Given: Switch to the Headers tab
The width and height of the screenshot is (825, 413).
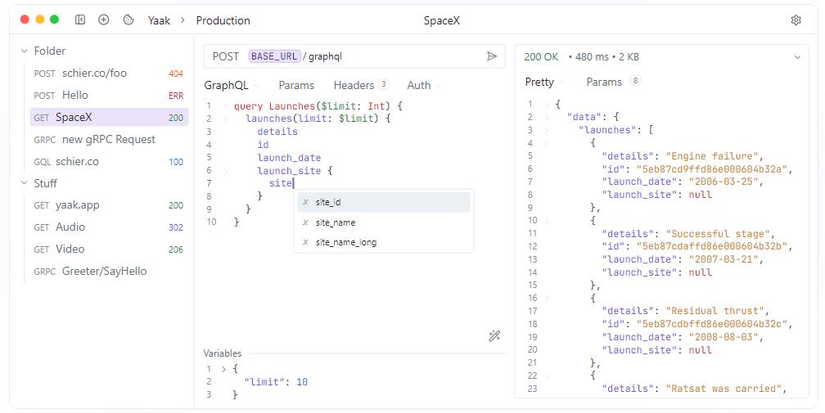Looking at the screenshot, I should 360,85.
